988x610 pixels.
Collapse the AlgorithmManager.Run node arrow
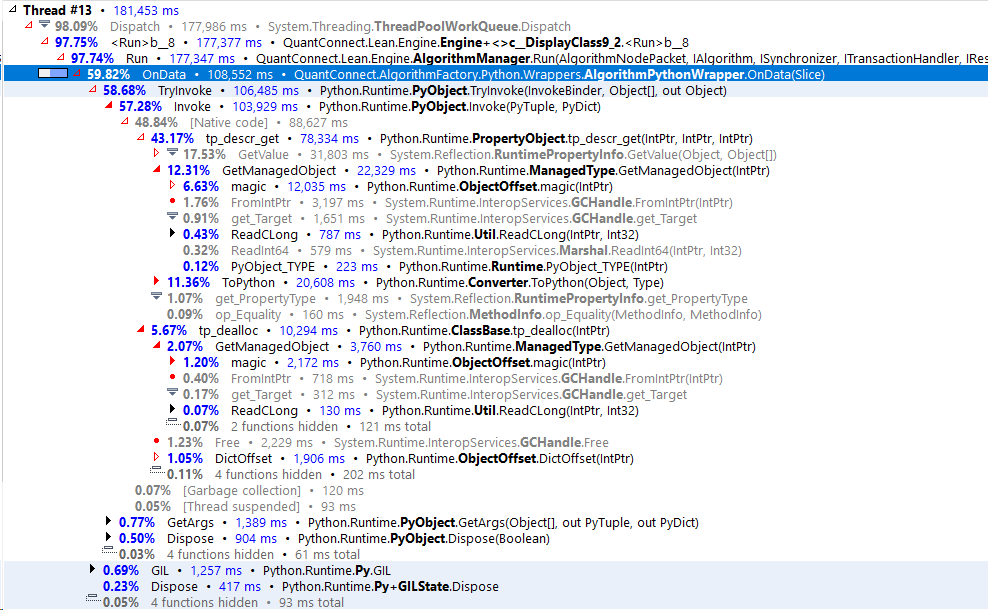[x=60, y=57]
